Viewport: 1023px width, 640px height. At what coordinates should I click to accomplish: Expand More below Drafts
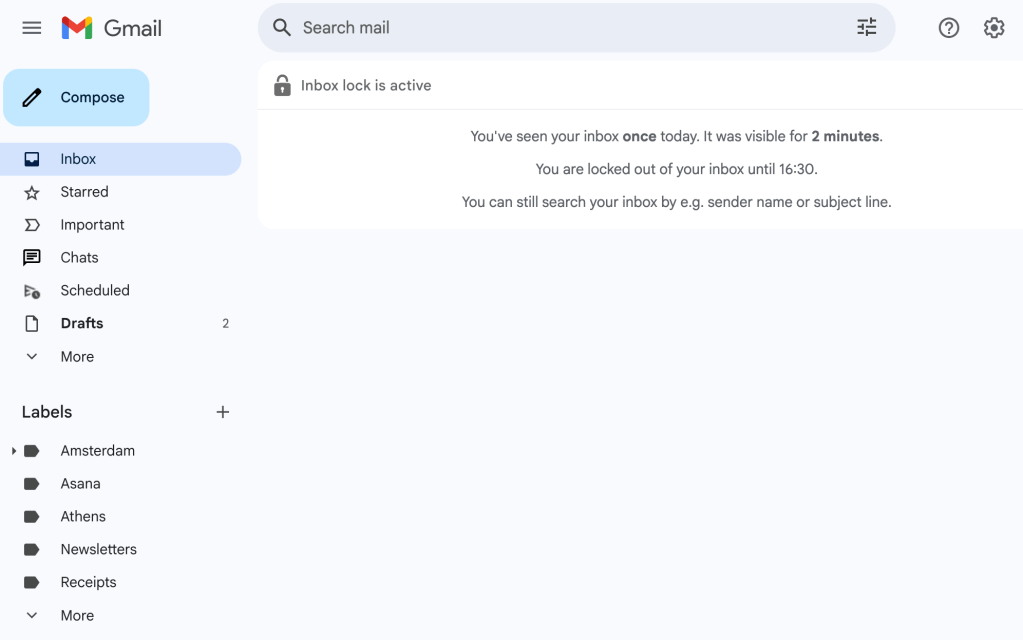click(x=76, y=357)
